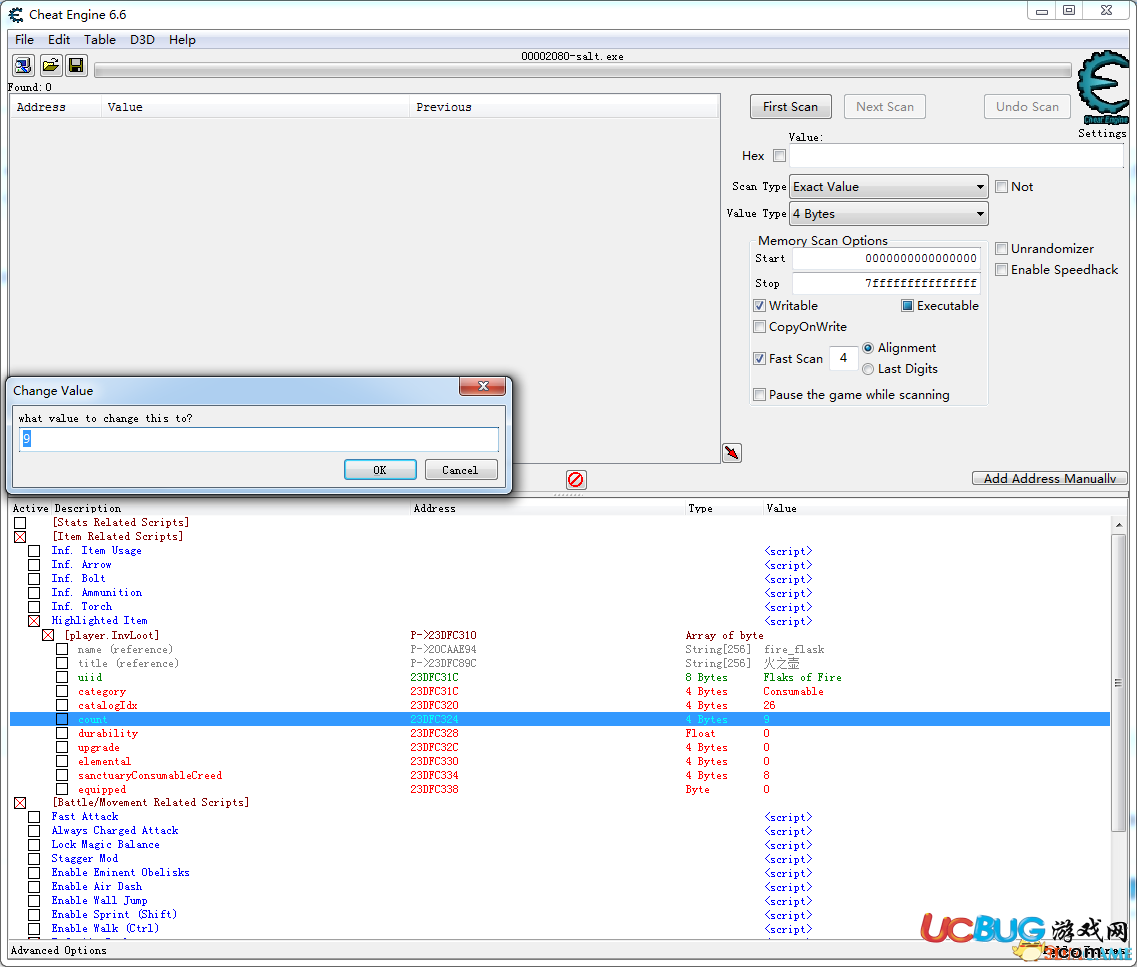The image size is (1137, 967).
Task: Activate the Stats Related Scripts checkbox
Action: pos(20,523)
